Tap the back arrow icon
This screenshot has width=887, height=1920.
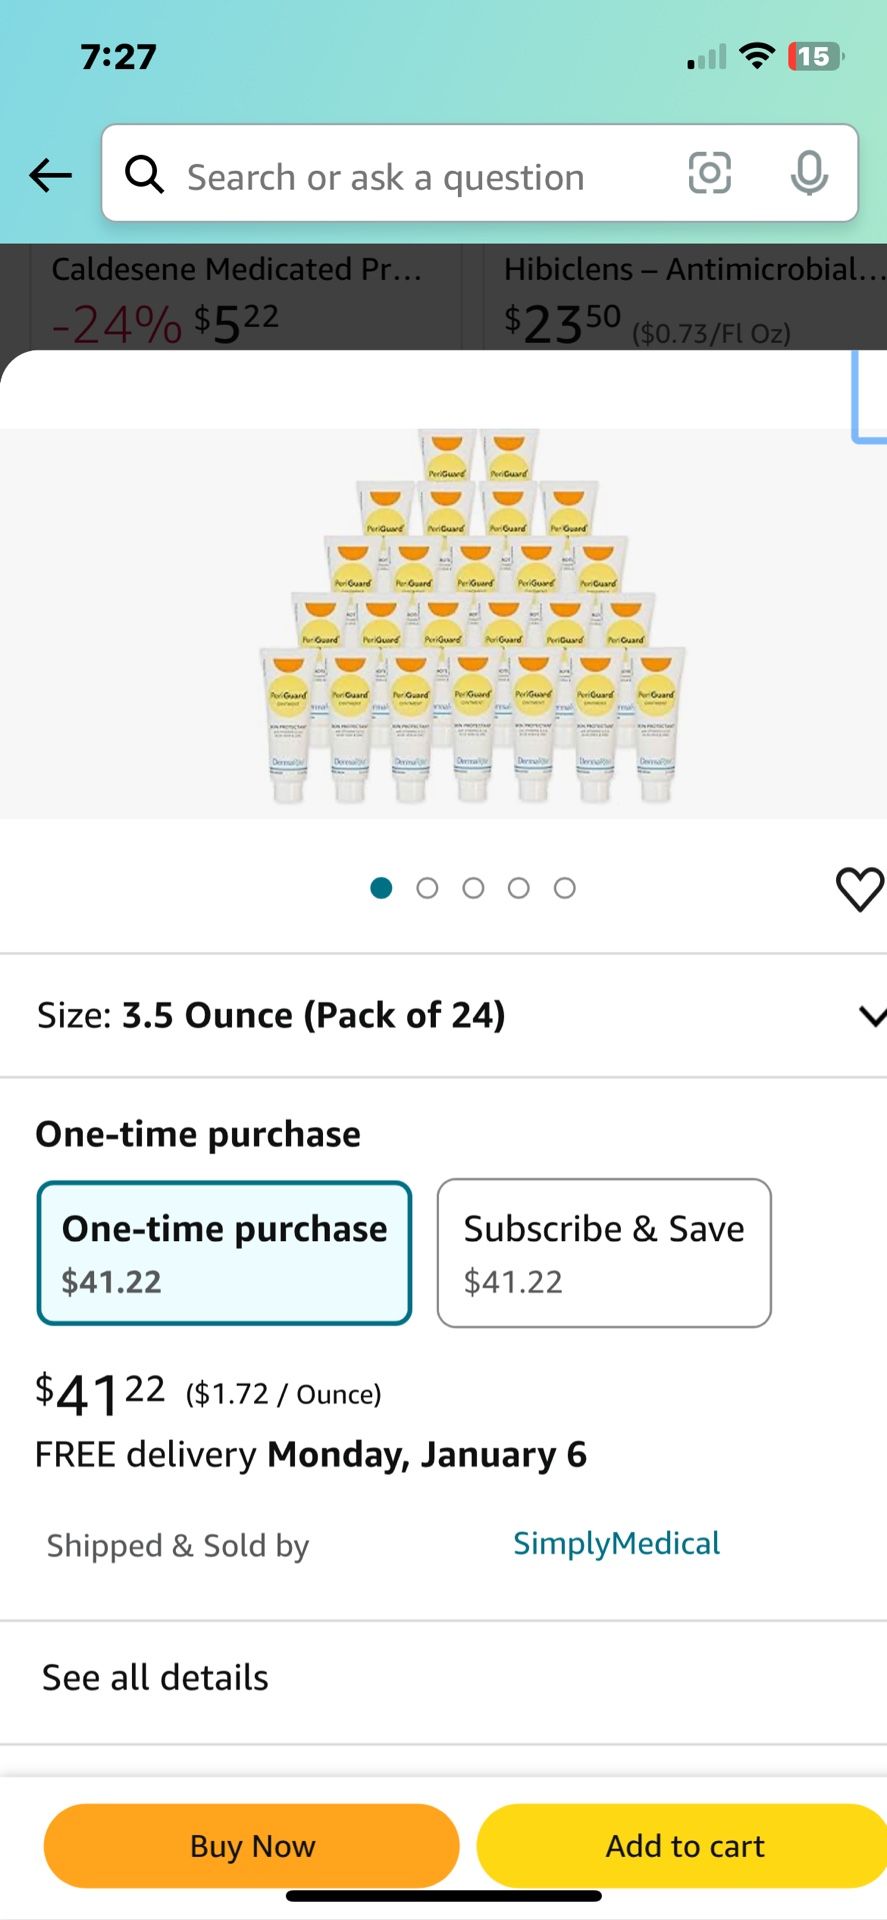[50, 176]
